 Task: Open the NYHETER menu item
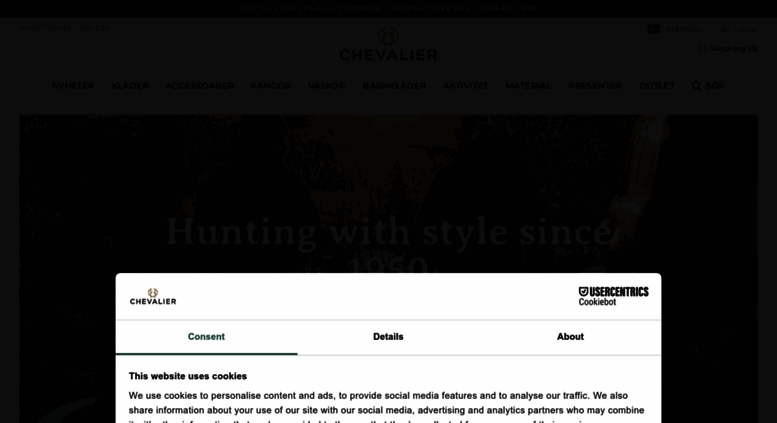point(73,86)
